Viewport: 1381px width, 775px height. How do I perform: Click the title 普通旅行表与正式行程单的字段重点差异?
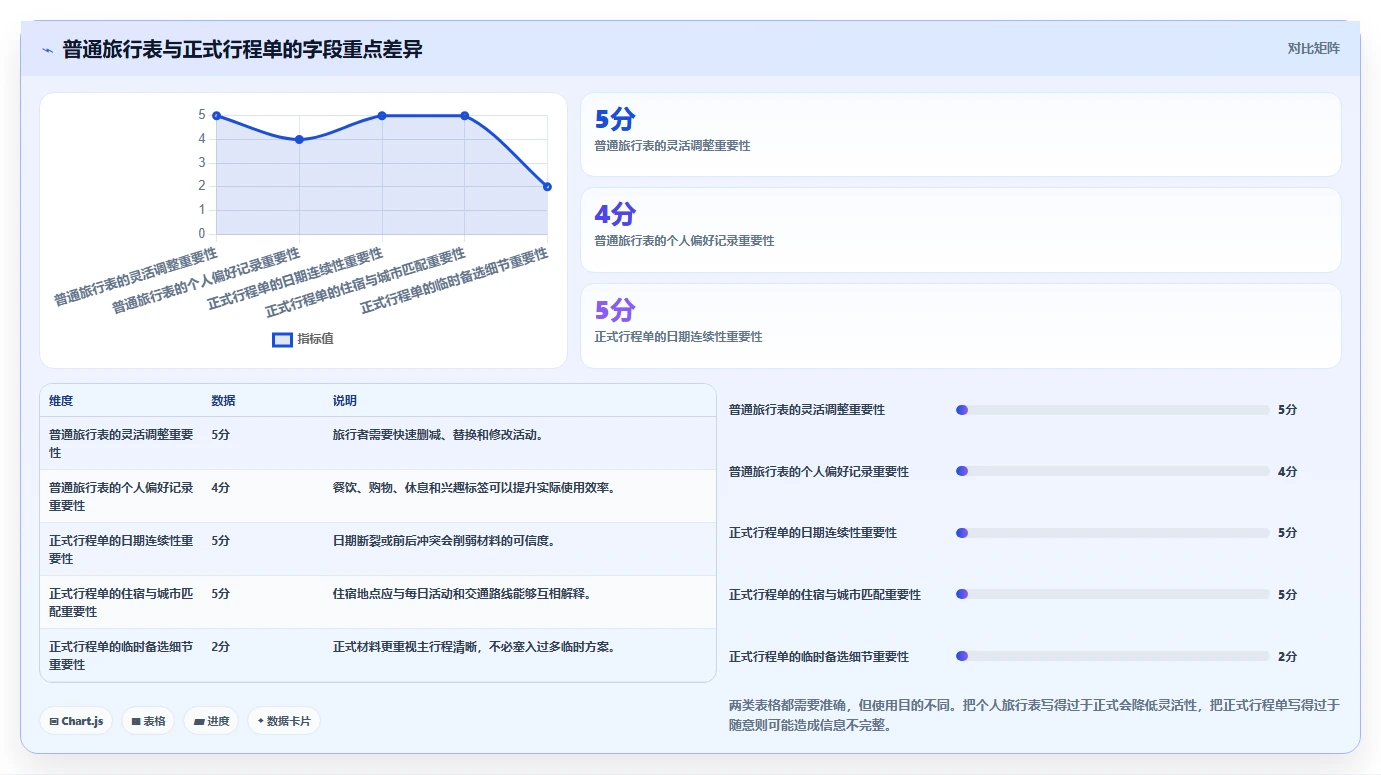point(243,50)
